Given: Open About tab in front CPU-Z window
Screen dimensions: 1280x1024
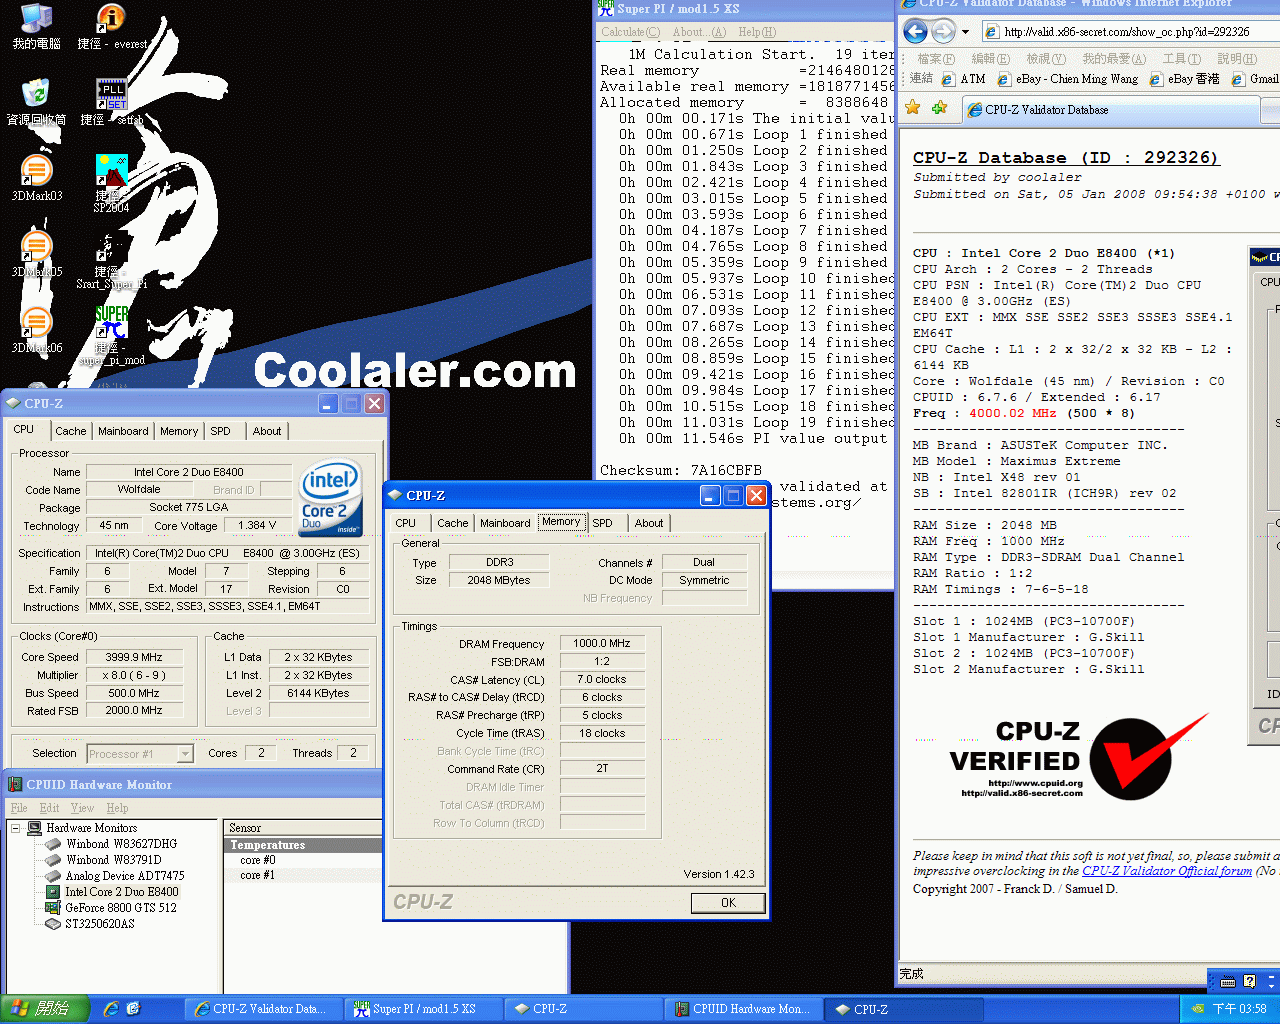Looking at the screenshot, I should tap(648, 523).
